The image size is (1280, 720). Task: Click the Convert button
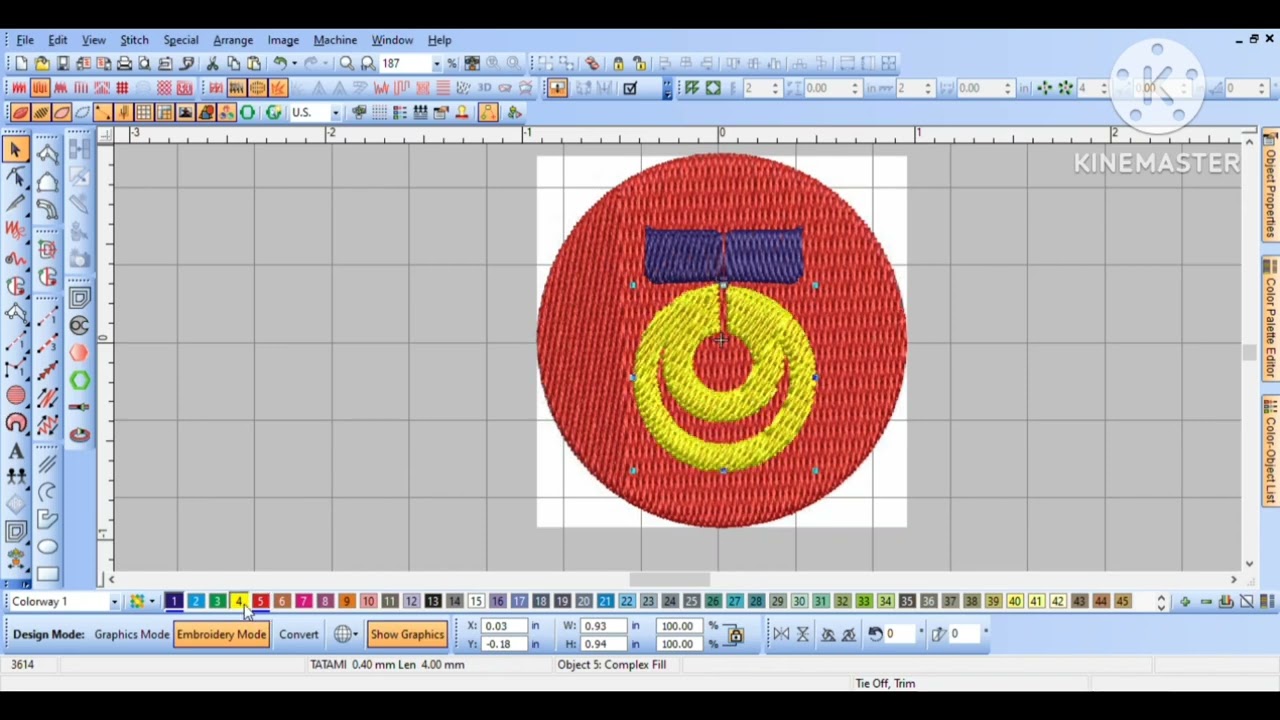point(299,634)
